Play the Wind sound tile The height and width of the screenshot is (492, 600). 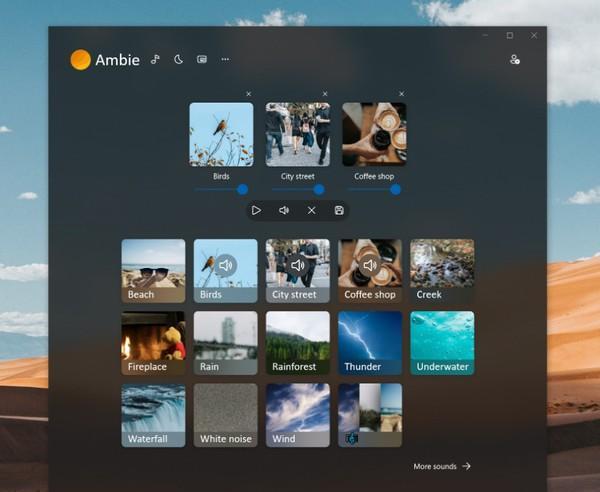point(298,415)
